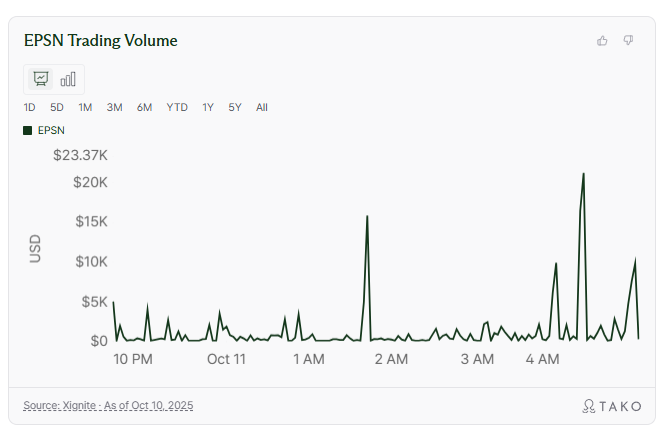Switch to bar chart view icon
This screenshot has width=662, height=434.
coord(68,79)
